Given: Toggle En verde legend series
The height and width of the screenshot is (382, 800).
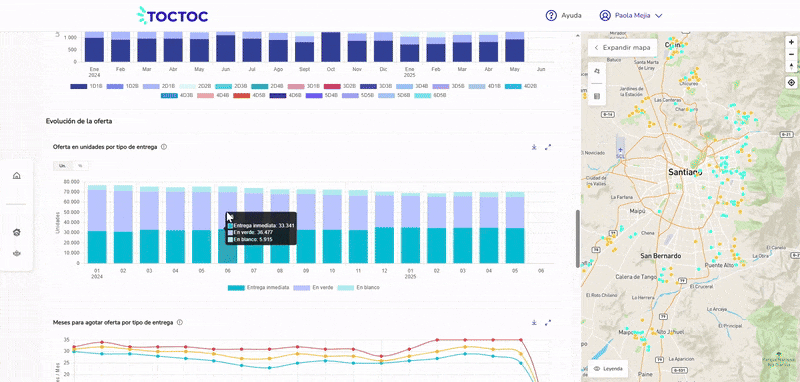Looking at the screenshot, I should point(314,288).
